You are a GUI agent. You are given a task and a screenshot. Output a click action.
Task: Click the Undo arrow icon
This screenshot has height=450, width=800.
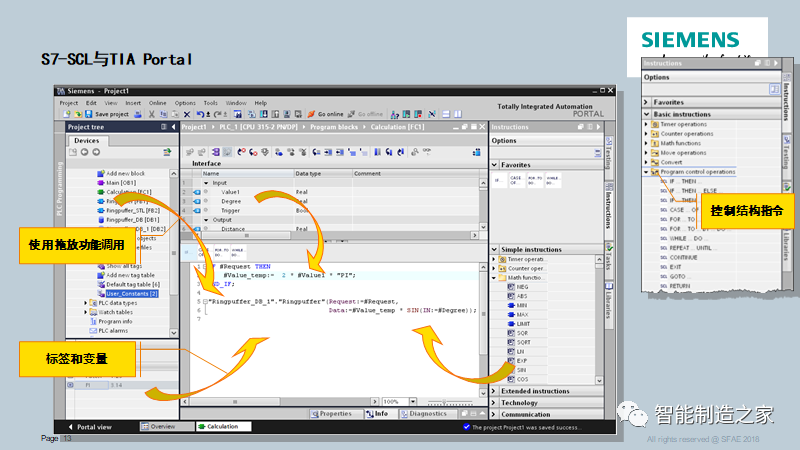[x=201, y=114]
